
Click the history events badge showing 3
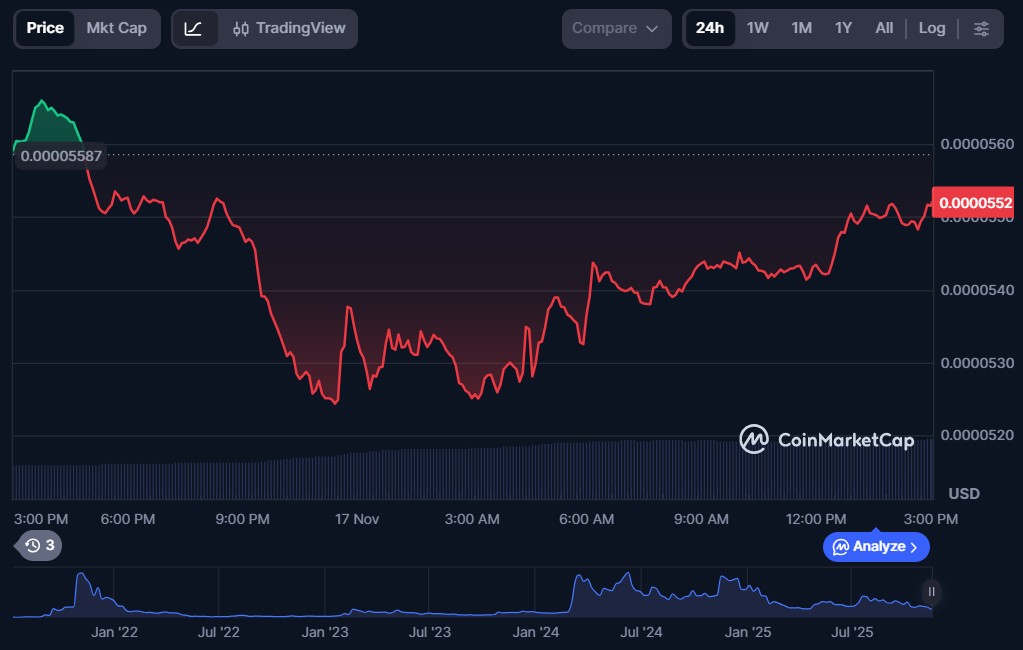click(40, 545)
